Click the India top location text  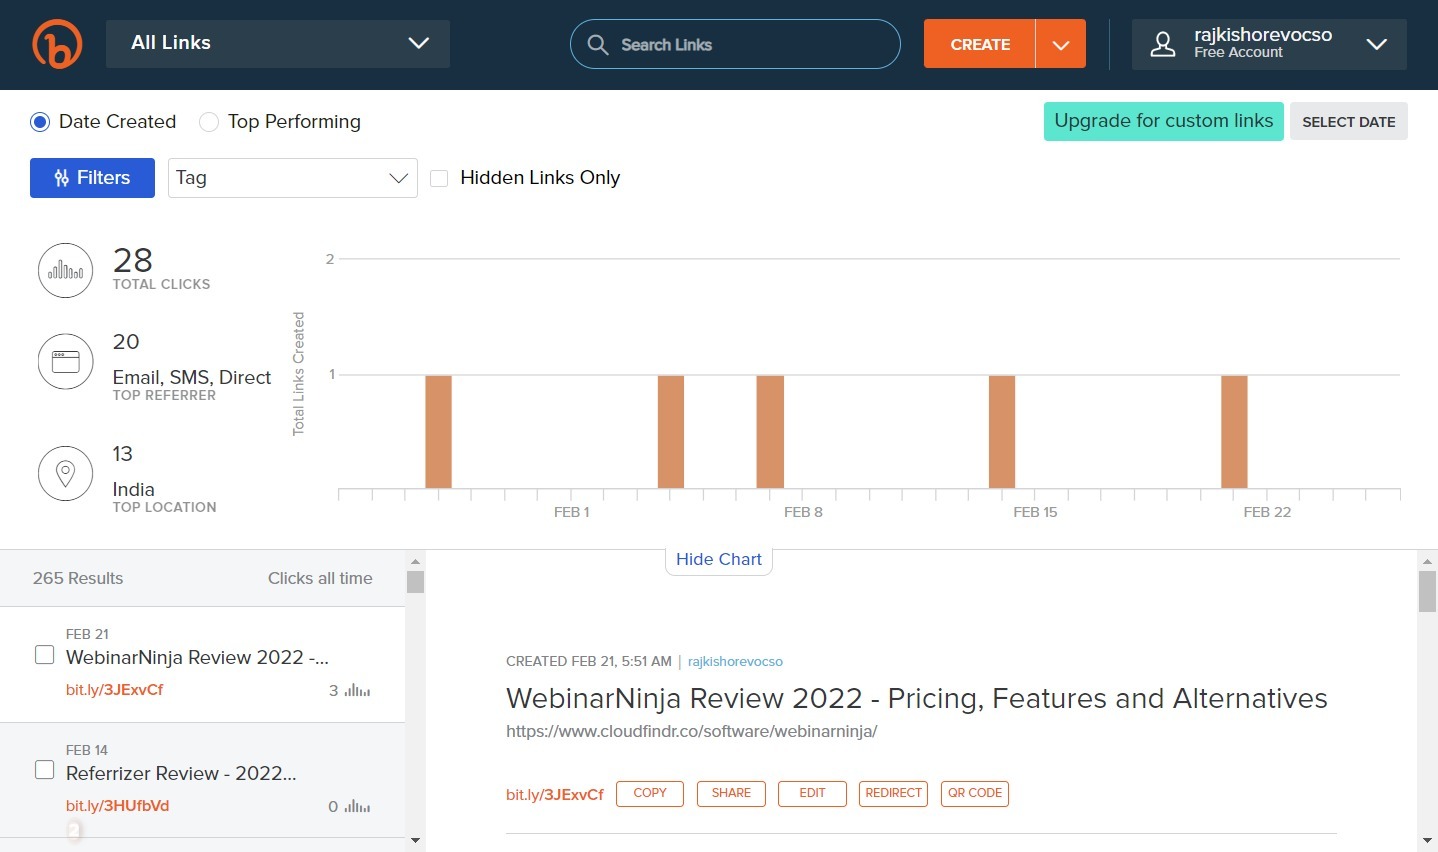(133, 489)
